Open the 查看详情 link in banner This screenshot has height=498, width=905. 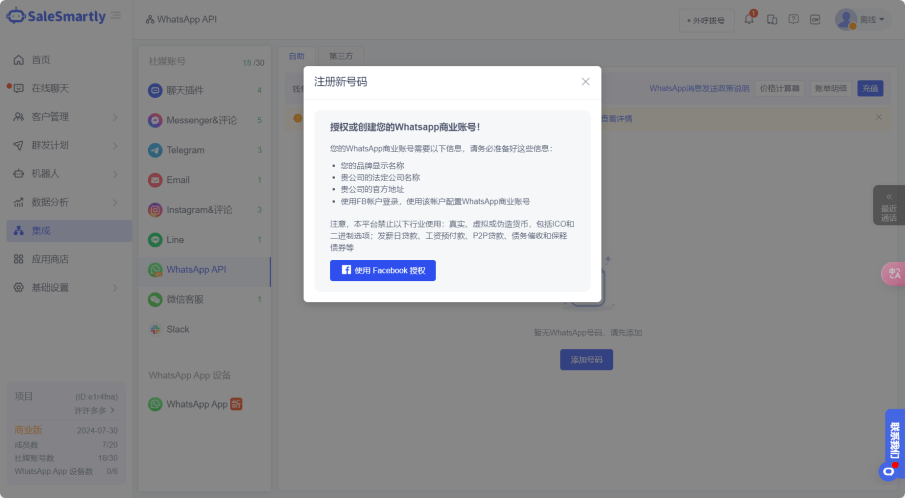[x=616, y=119]
